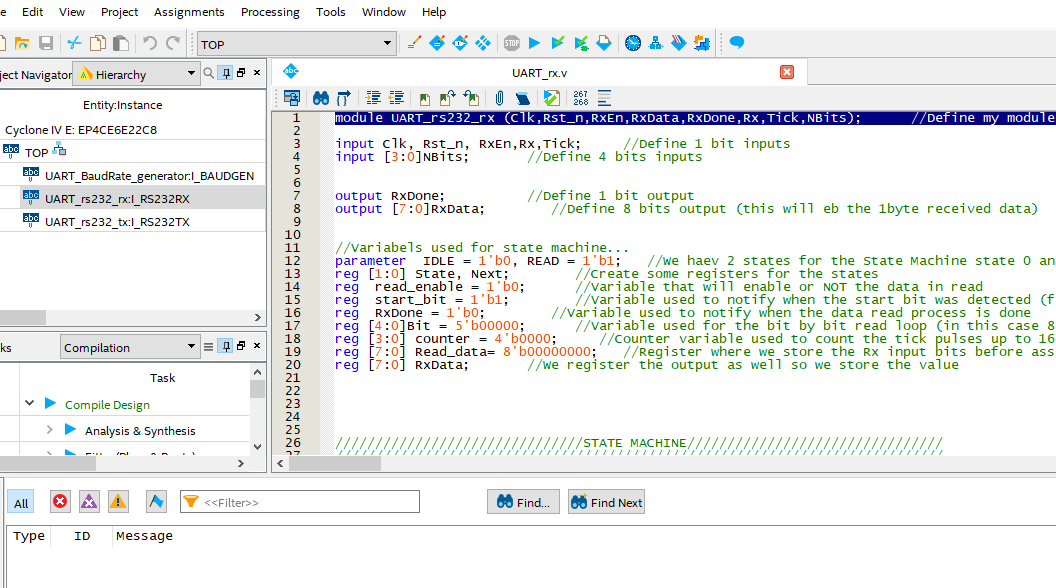Save the current file with the disk icon
The width and height of the screenshot is (1056, 588).
46,44
